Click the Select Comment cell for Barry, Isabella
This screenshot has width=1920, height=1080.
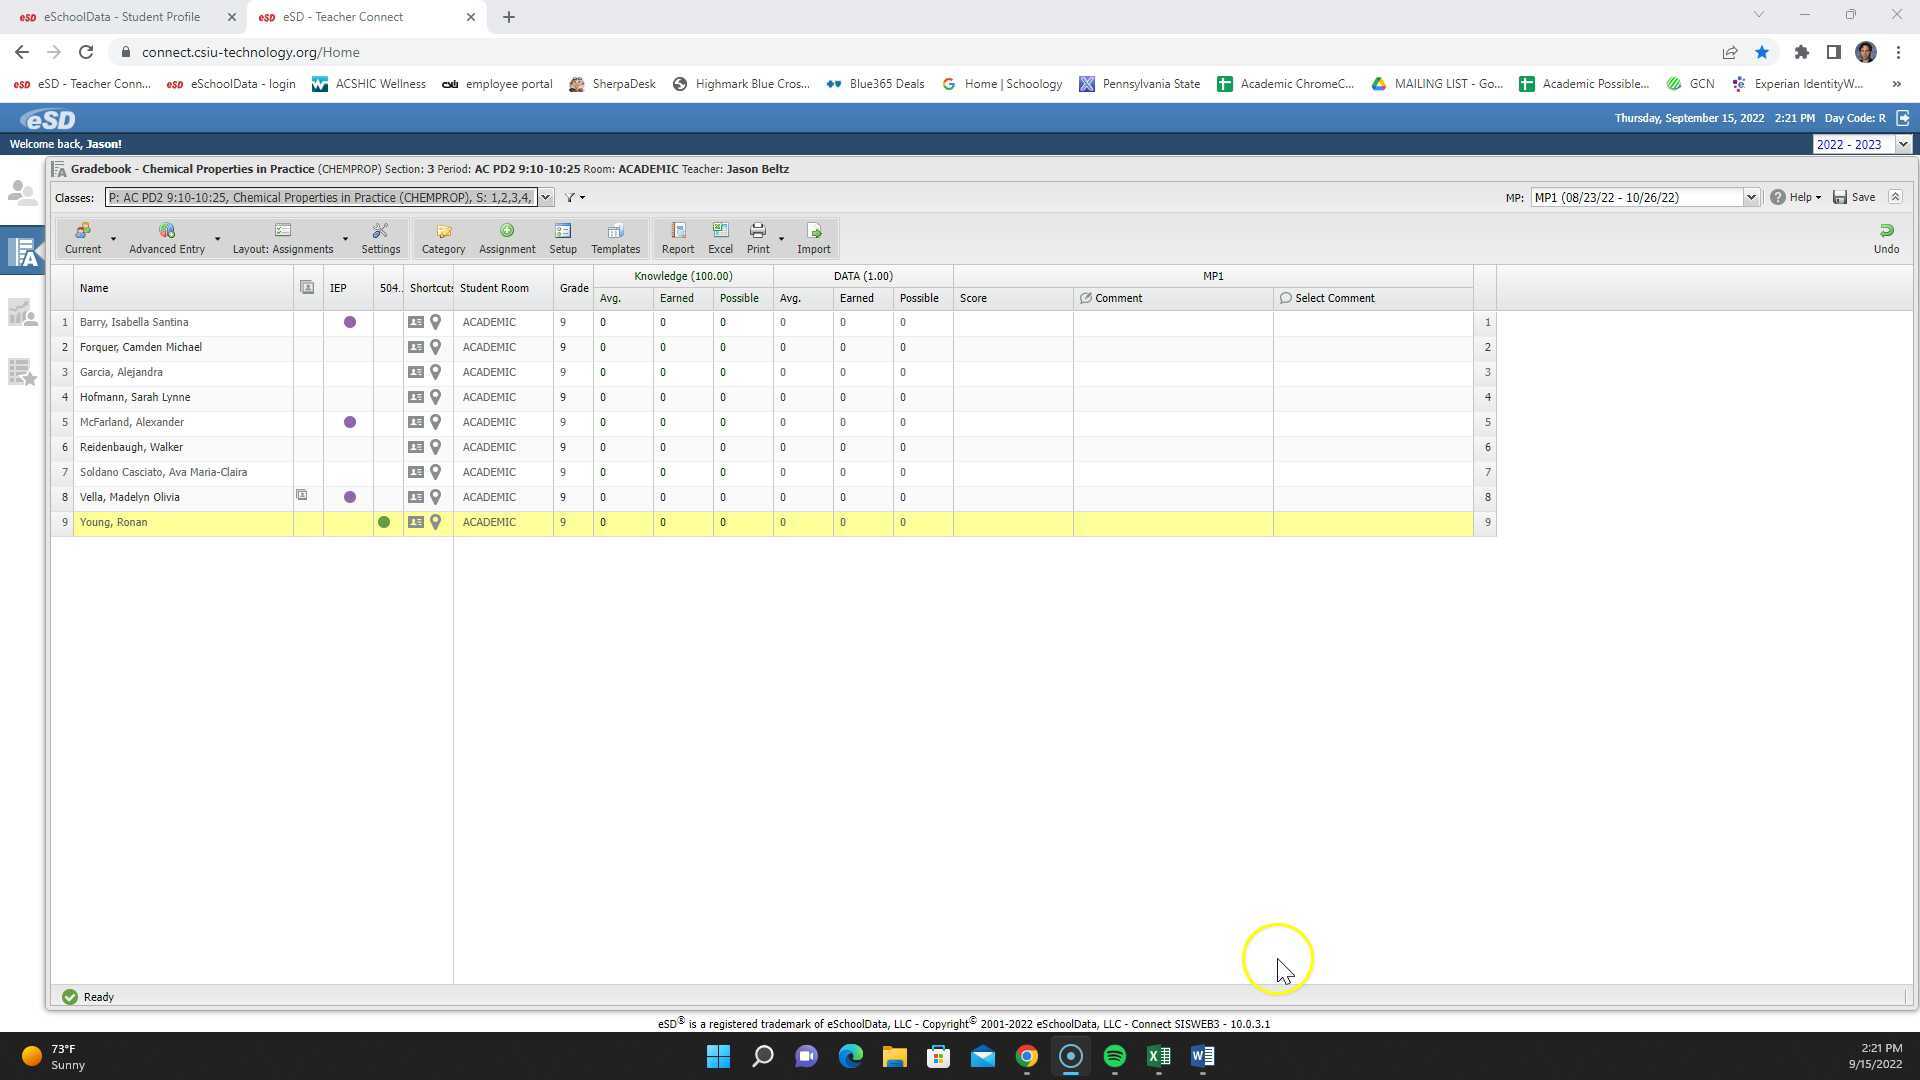click(1372, 322)
